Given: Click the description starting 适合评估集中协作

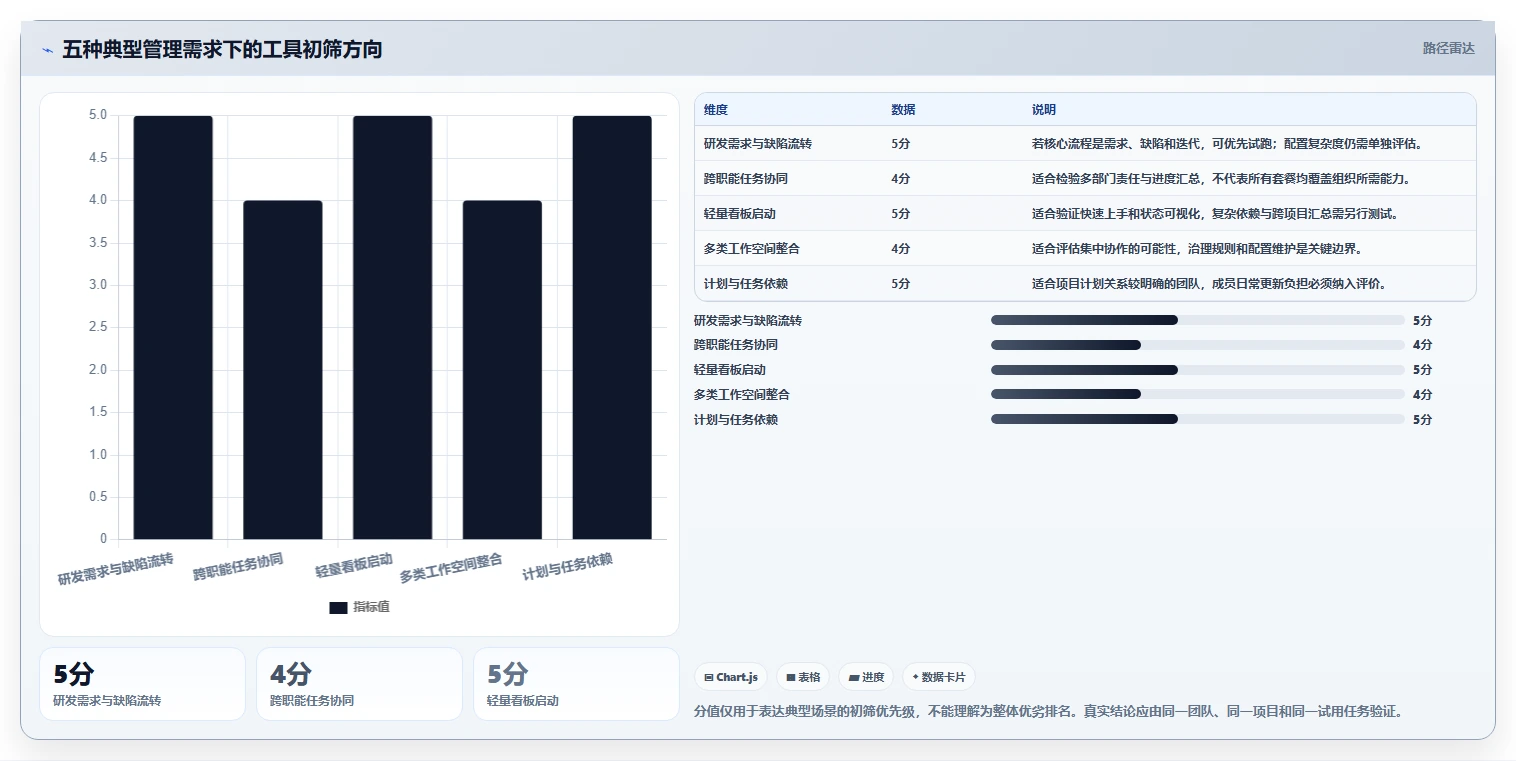Looking at the screenshot, I should (x=1196, y=249).
